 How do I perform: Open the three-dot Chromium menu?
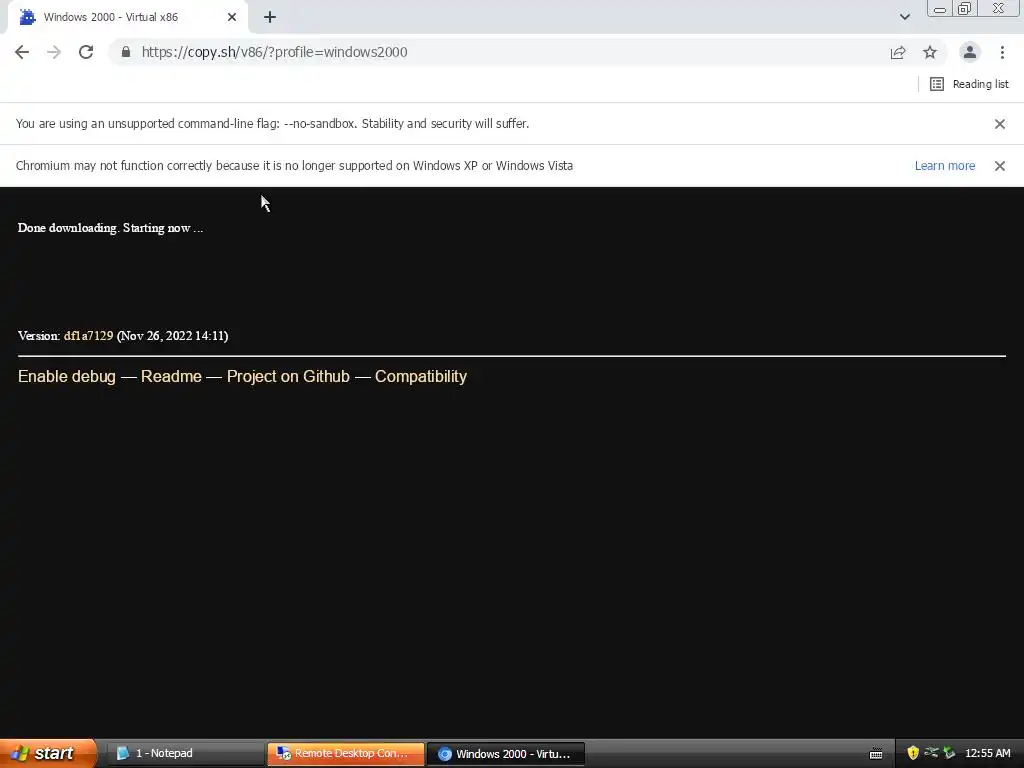click(x=1002, y=52)
